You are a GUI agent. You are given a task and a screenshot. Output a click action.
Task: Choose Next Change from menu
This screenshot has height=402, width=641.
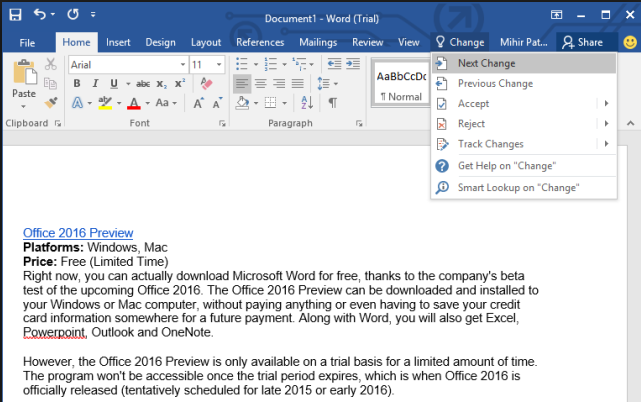(x=524, y=63)
